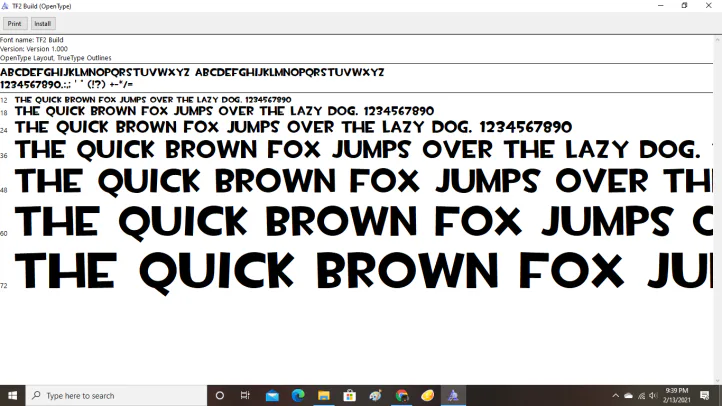Open the volume control tray icon
The width and height of the screenshot is (722, 406).
coord(653,395)
